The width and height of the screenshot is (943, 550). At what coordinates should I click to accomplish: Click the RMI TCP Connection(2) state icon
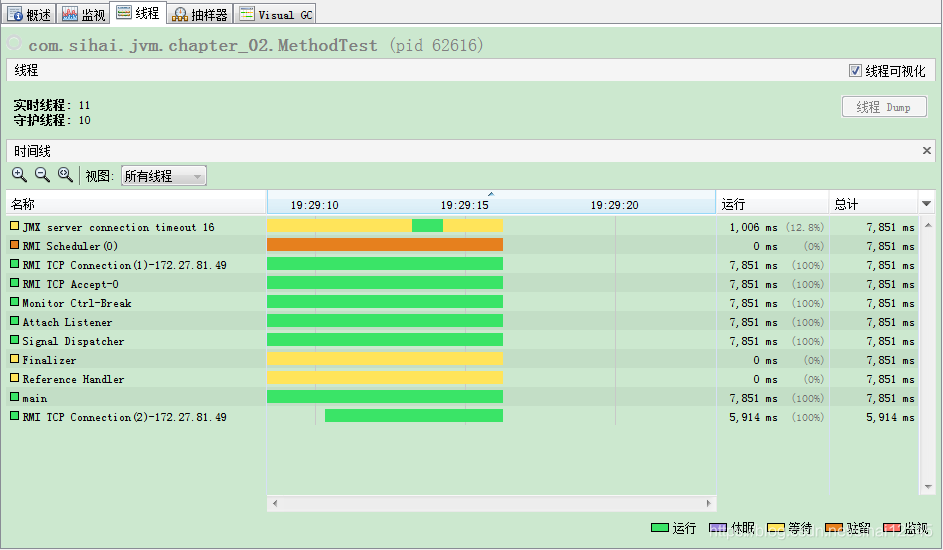click(14, 416)
